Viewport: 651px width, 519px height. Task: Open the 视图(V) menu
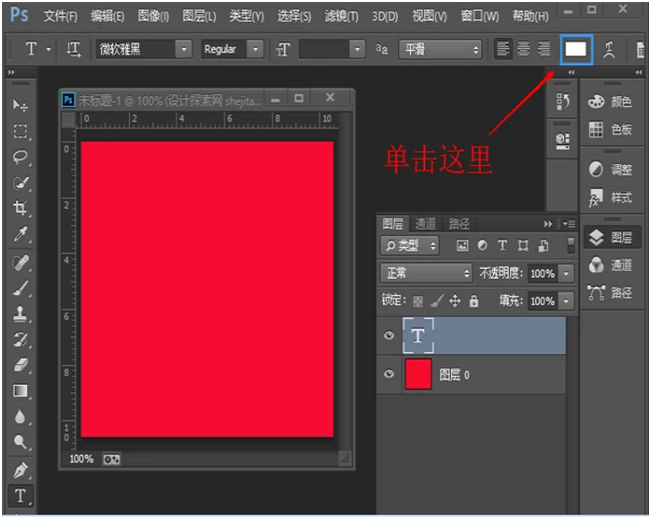(x=429, y=16)
